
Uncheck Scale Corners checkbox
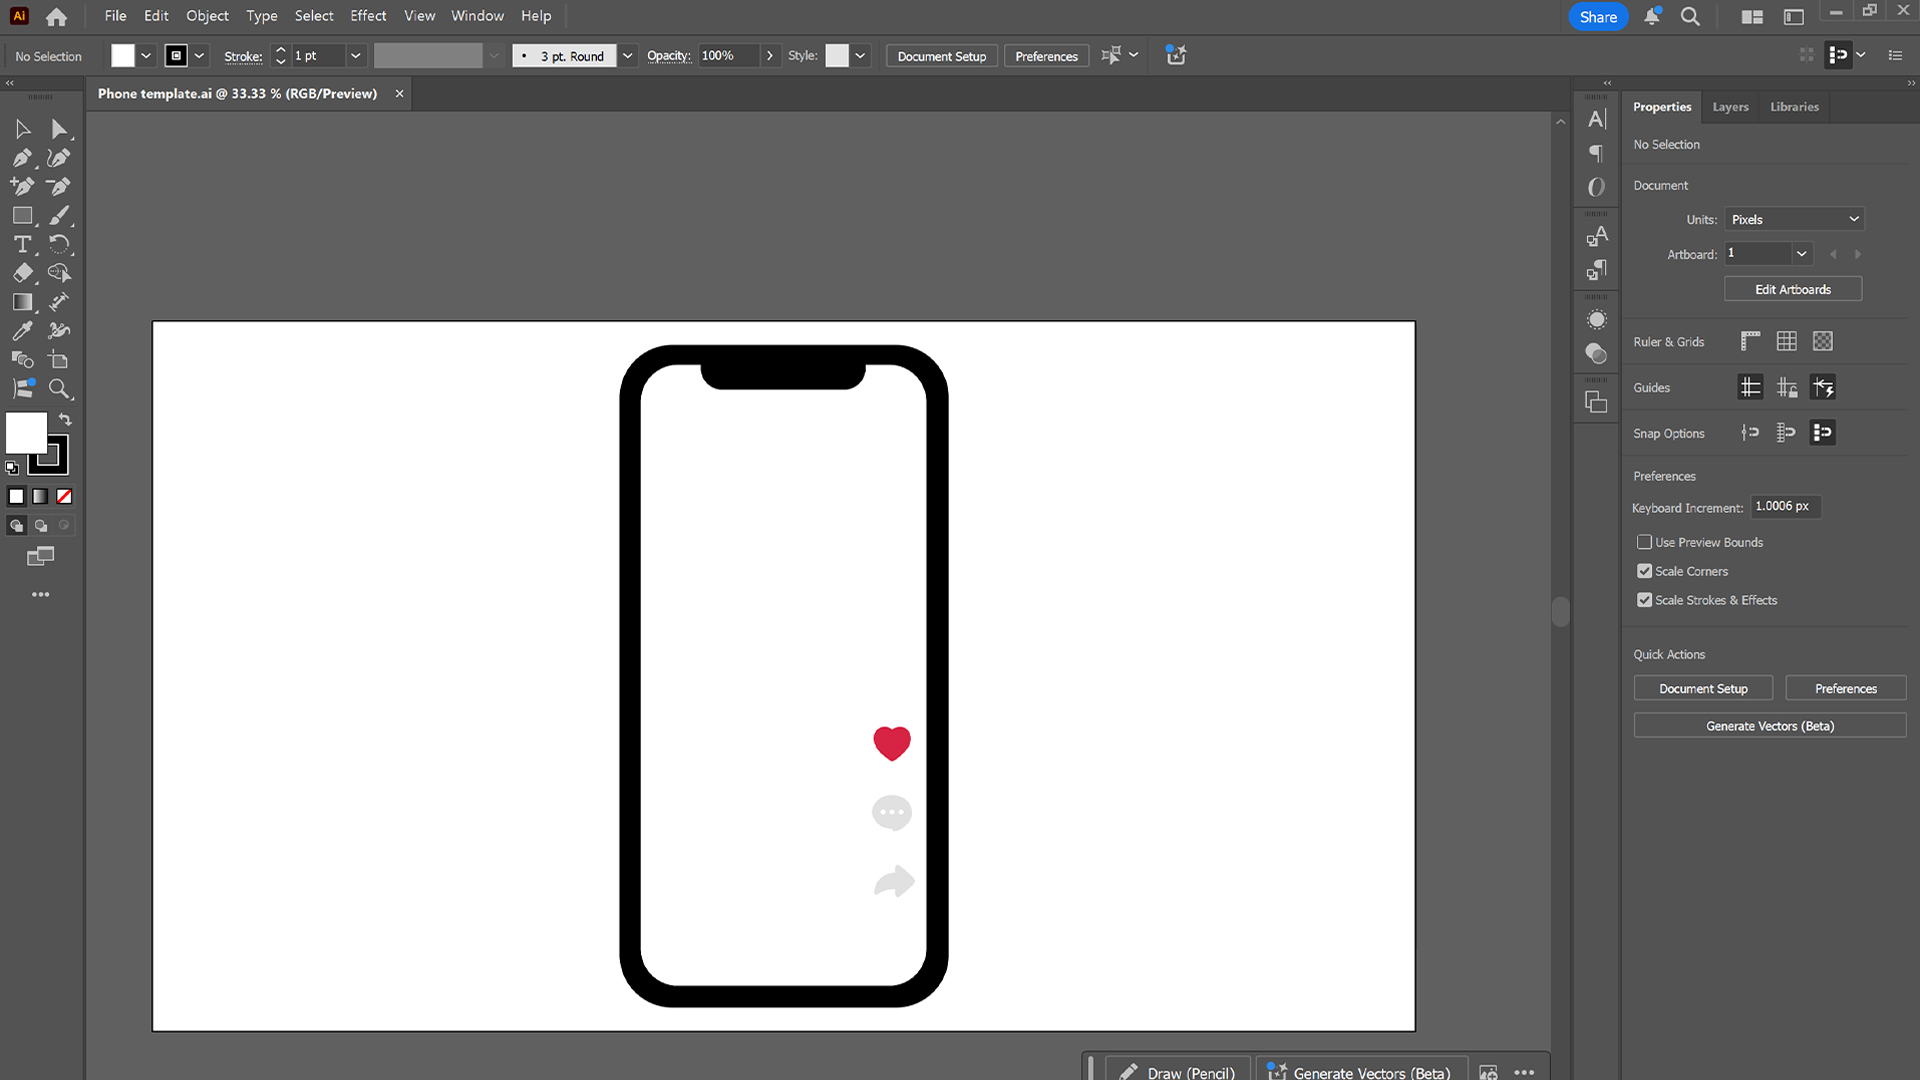pyautogui.click(x=1644, y=571)
